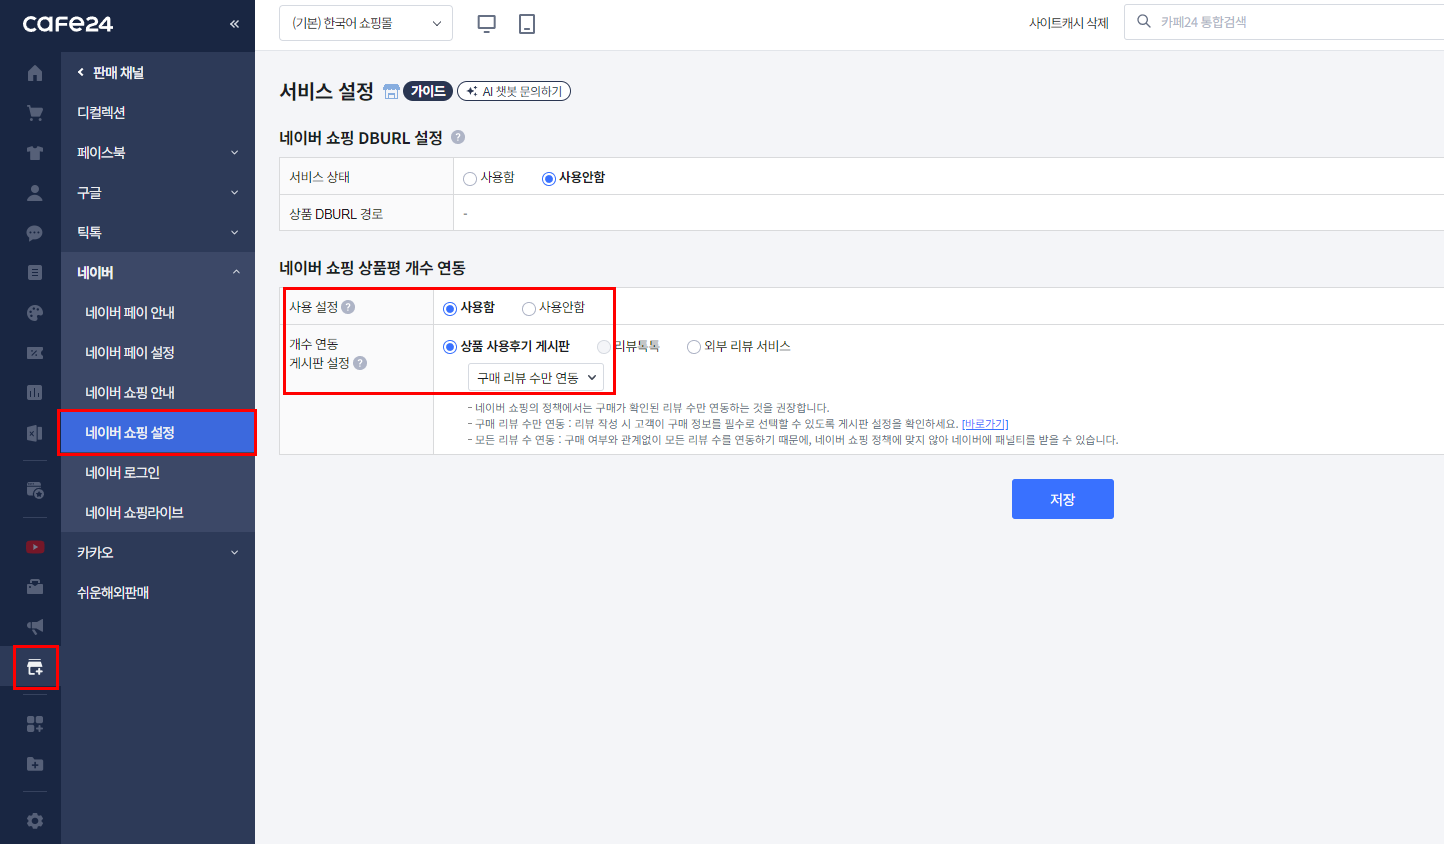Open the board document icon
This screenshot has width=1444, height=844.
click(x=35, y=273)
